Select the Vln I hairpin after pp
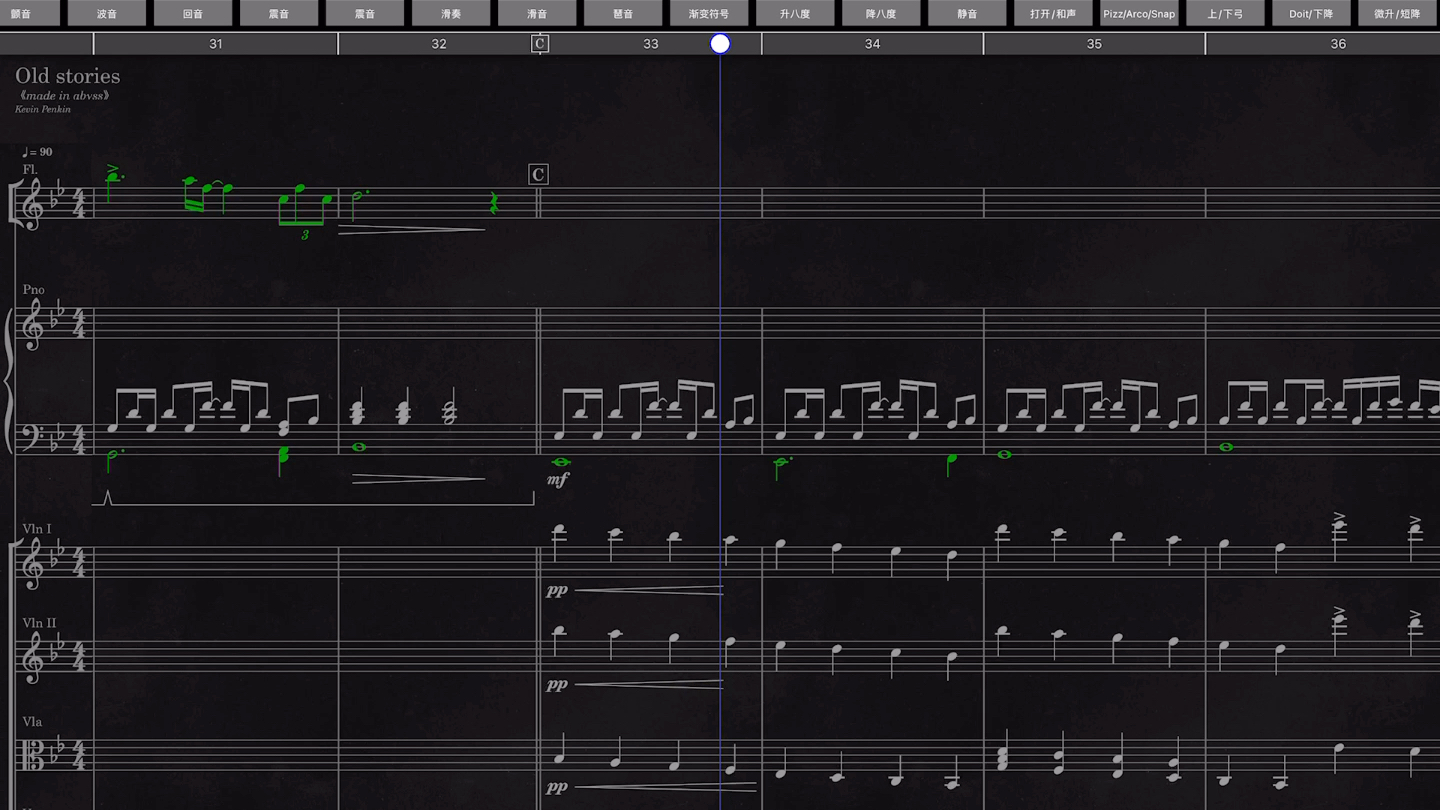 pyautogui.click(x=649, y=591)
